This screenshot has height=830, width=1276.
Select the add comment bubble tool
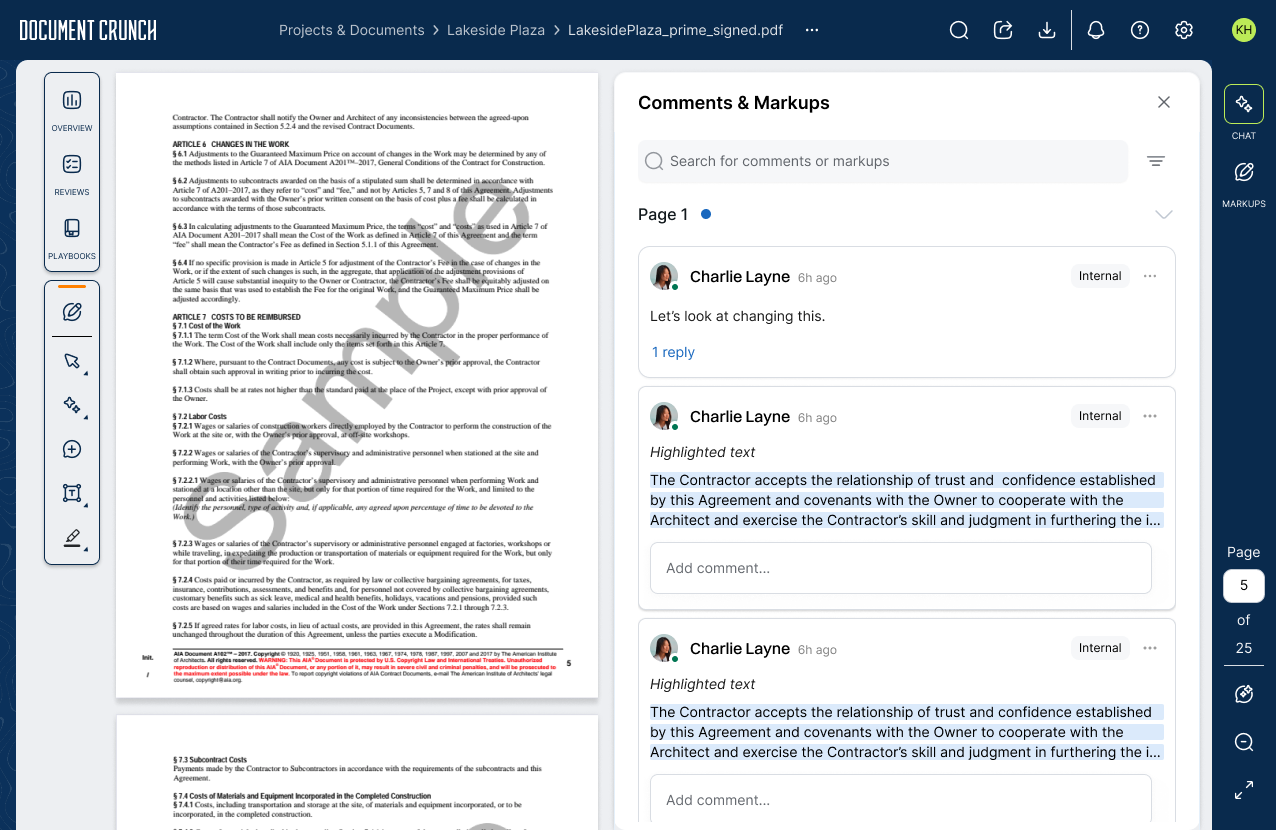coord(72,449)
